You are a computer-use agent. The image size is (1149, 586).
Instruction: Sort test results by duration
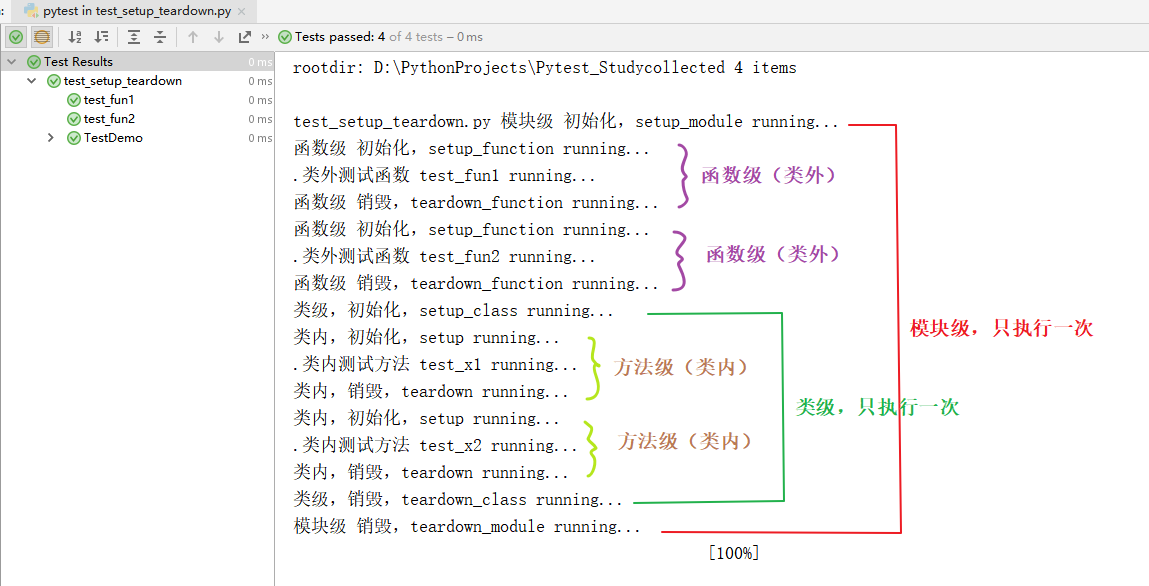pos(102,37)
